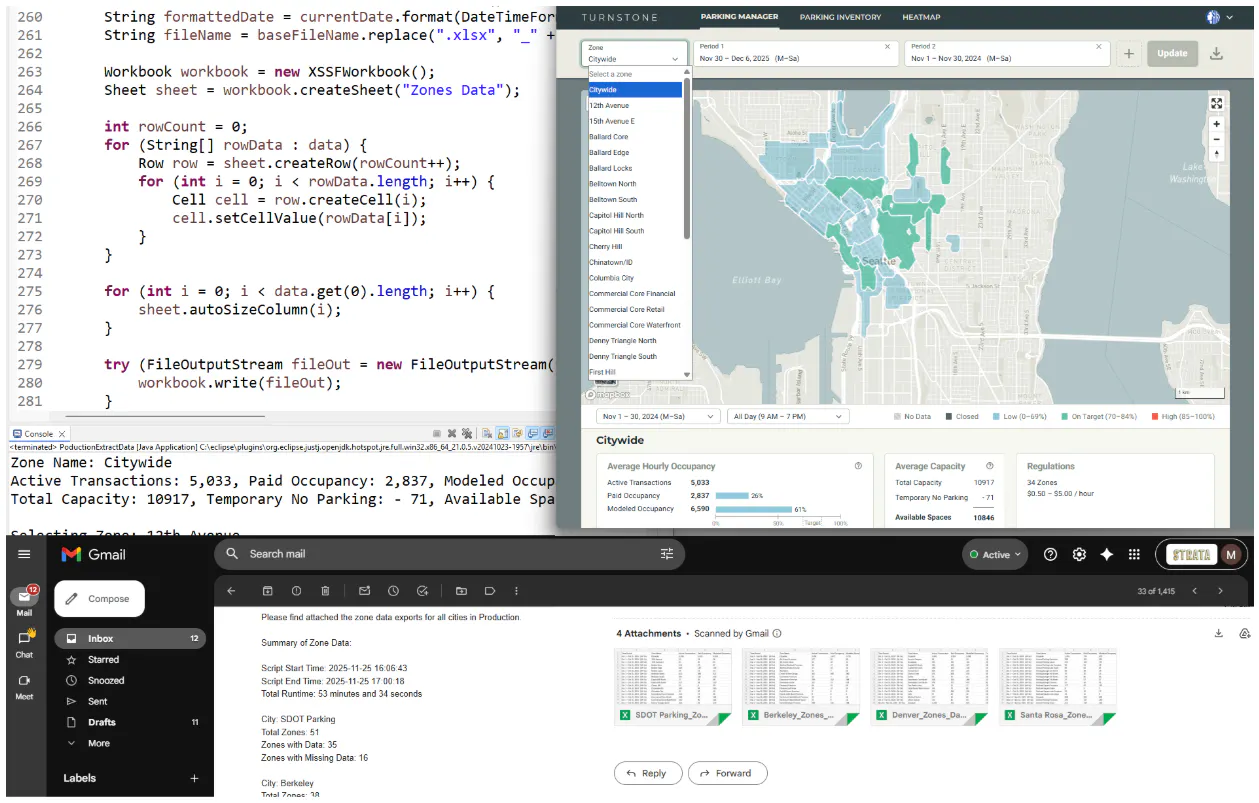The image size is (1259, 803).
Task: Report the open email as spam
Action: tap(296, 591)
